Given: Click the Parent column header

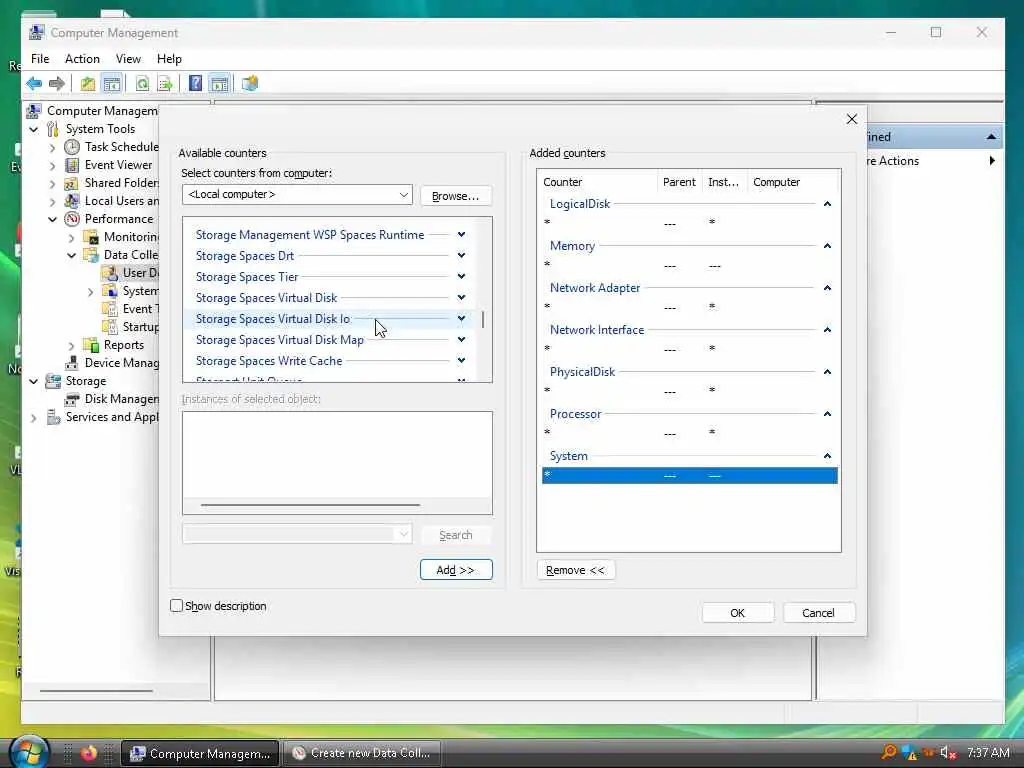Looking at the screenshot, I should coord(679,182).
